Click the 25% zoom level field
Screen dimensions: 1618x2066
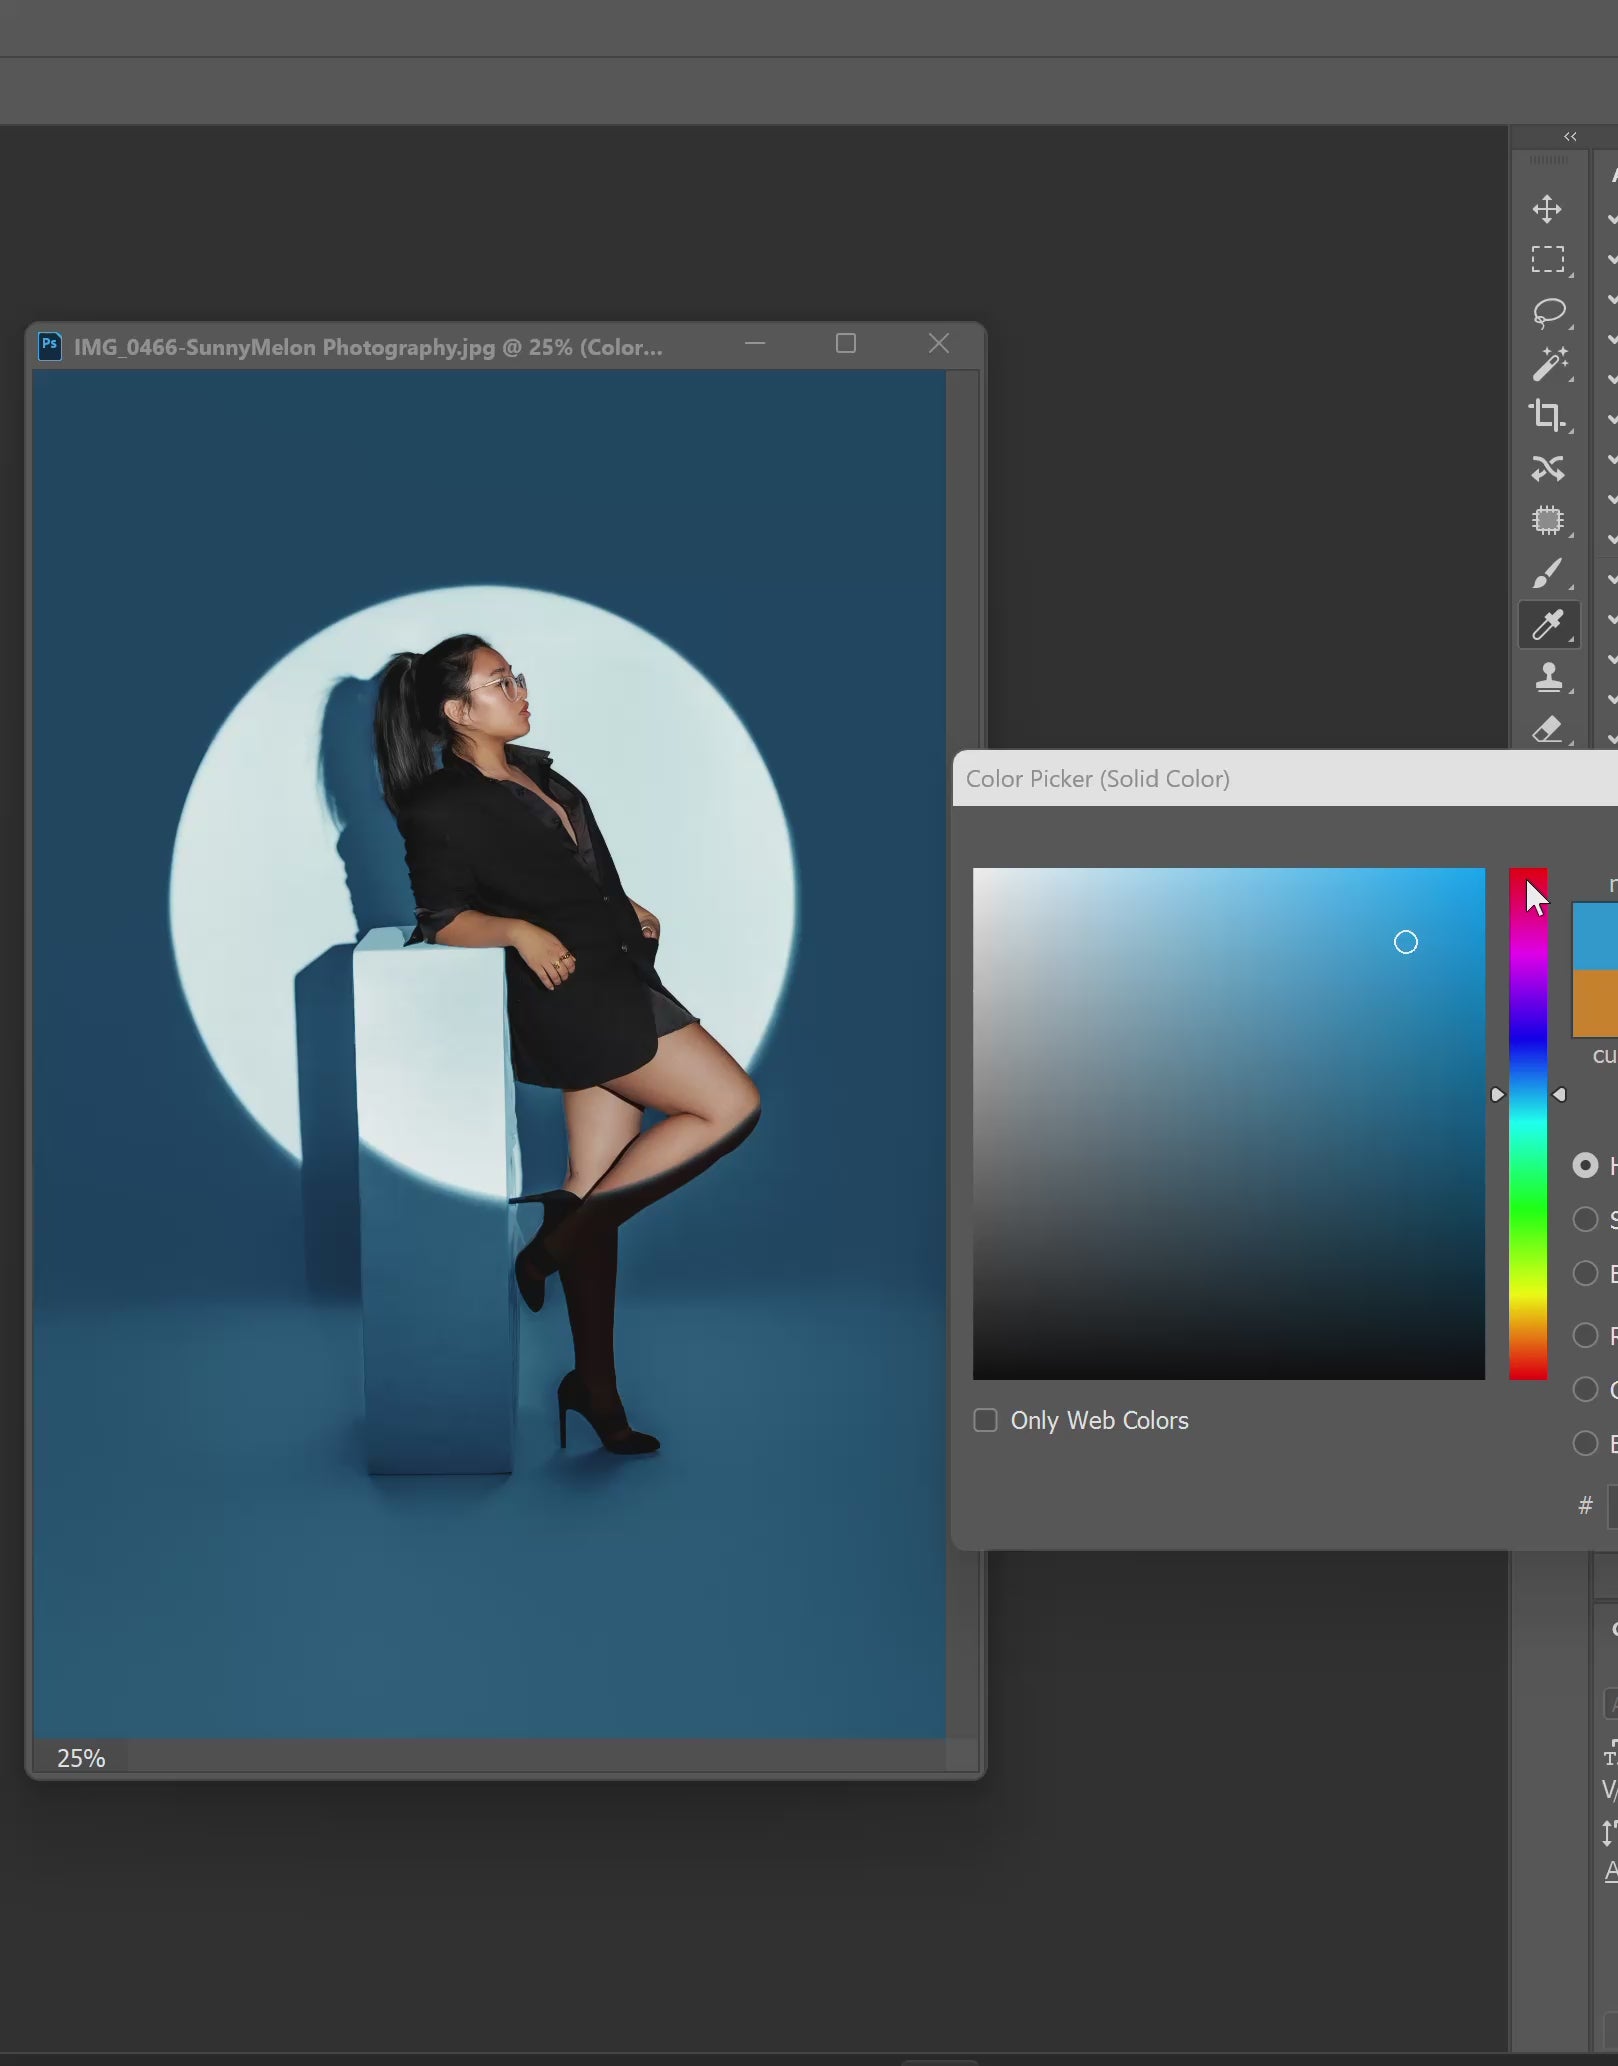(80, 1758)
